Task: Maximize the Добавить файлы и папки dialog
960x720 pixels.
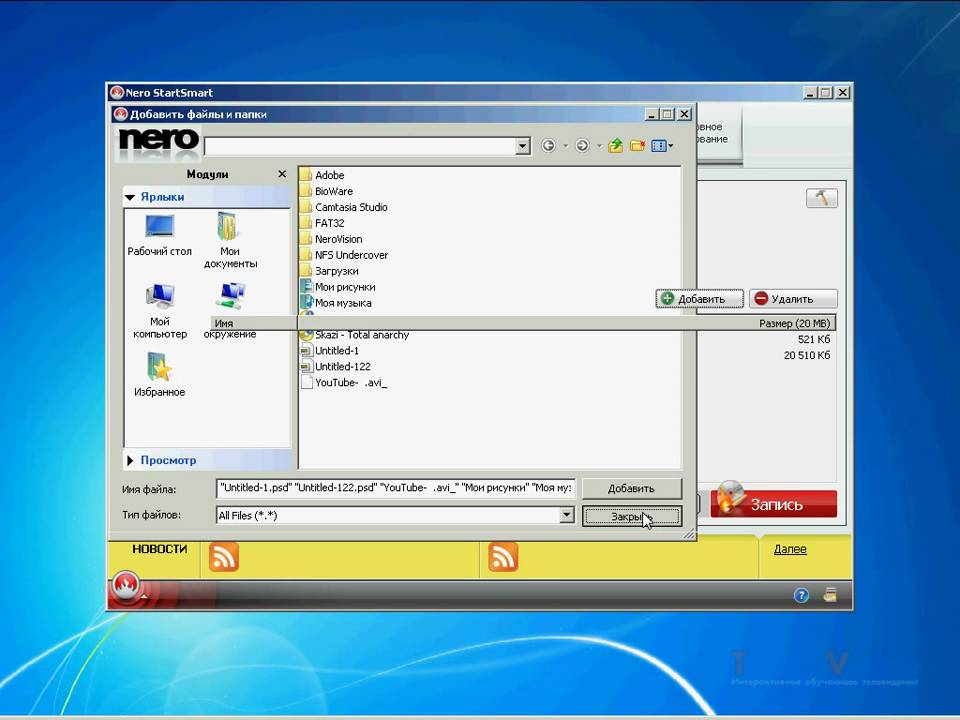Action: click(667, 114)
